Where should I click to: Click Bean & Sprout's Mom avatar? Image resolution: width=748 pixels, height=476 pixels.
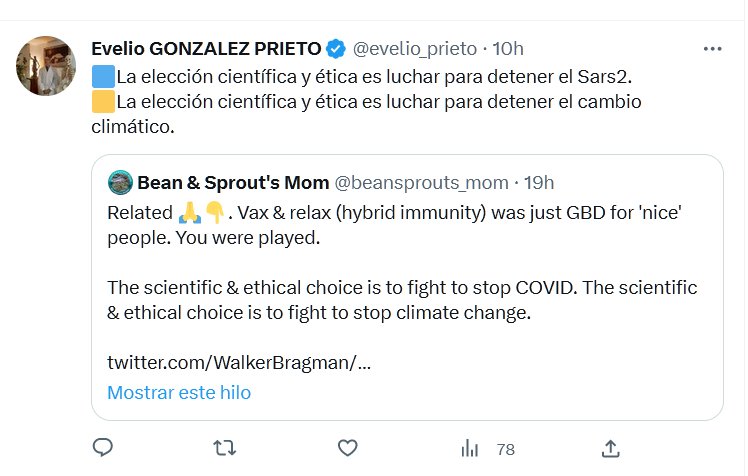pos(120,183)
